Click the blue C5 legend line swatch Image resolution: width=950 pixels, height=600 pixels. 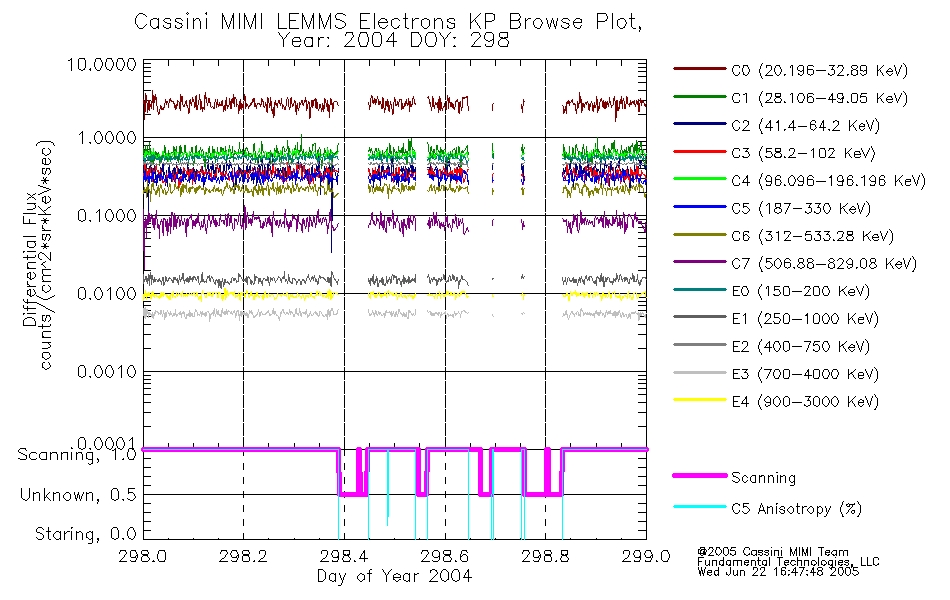click(699, 207)
